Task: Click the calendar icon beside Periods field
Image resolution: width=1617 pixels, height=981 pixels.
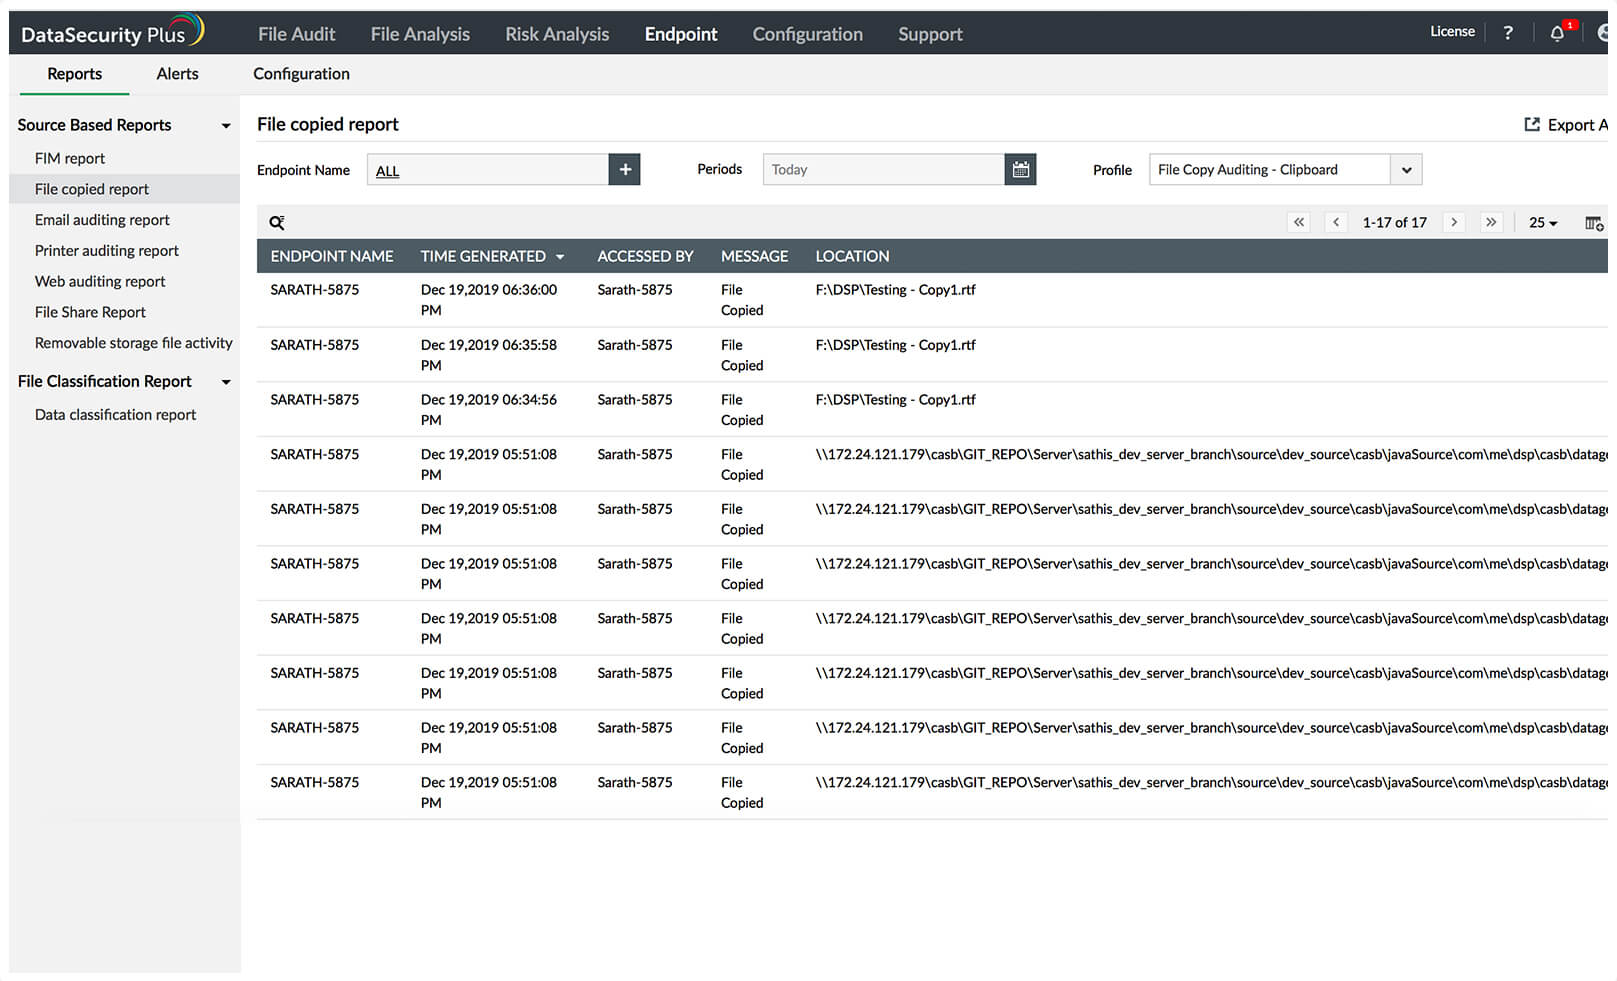Action: tap(1020, 169)
